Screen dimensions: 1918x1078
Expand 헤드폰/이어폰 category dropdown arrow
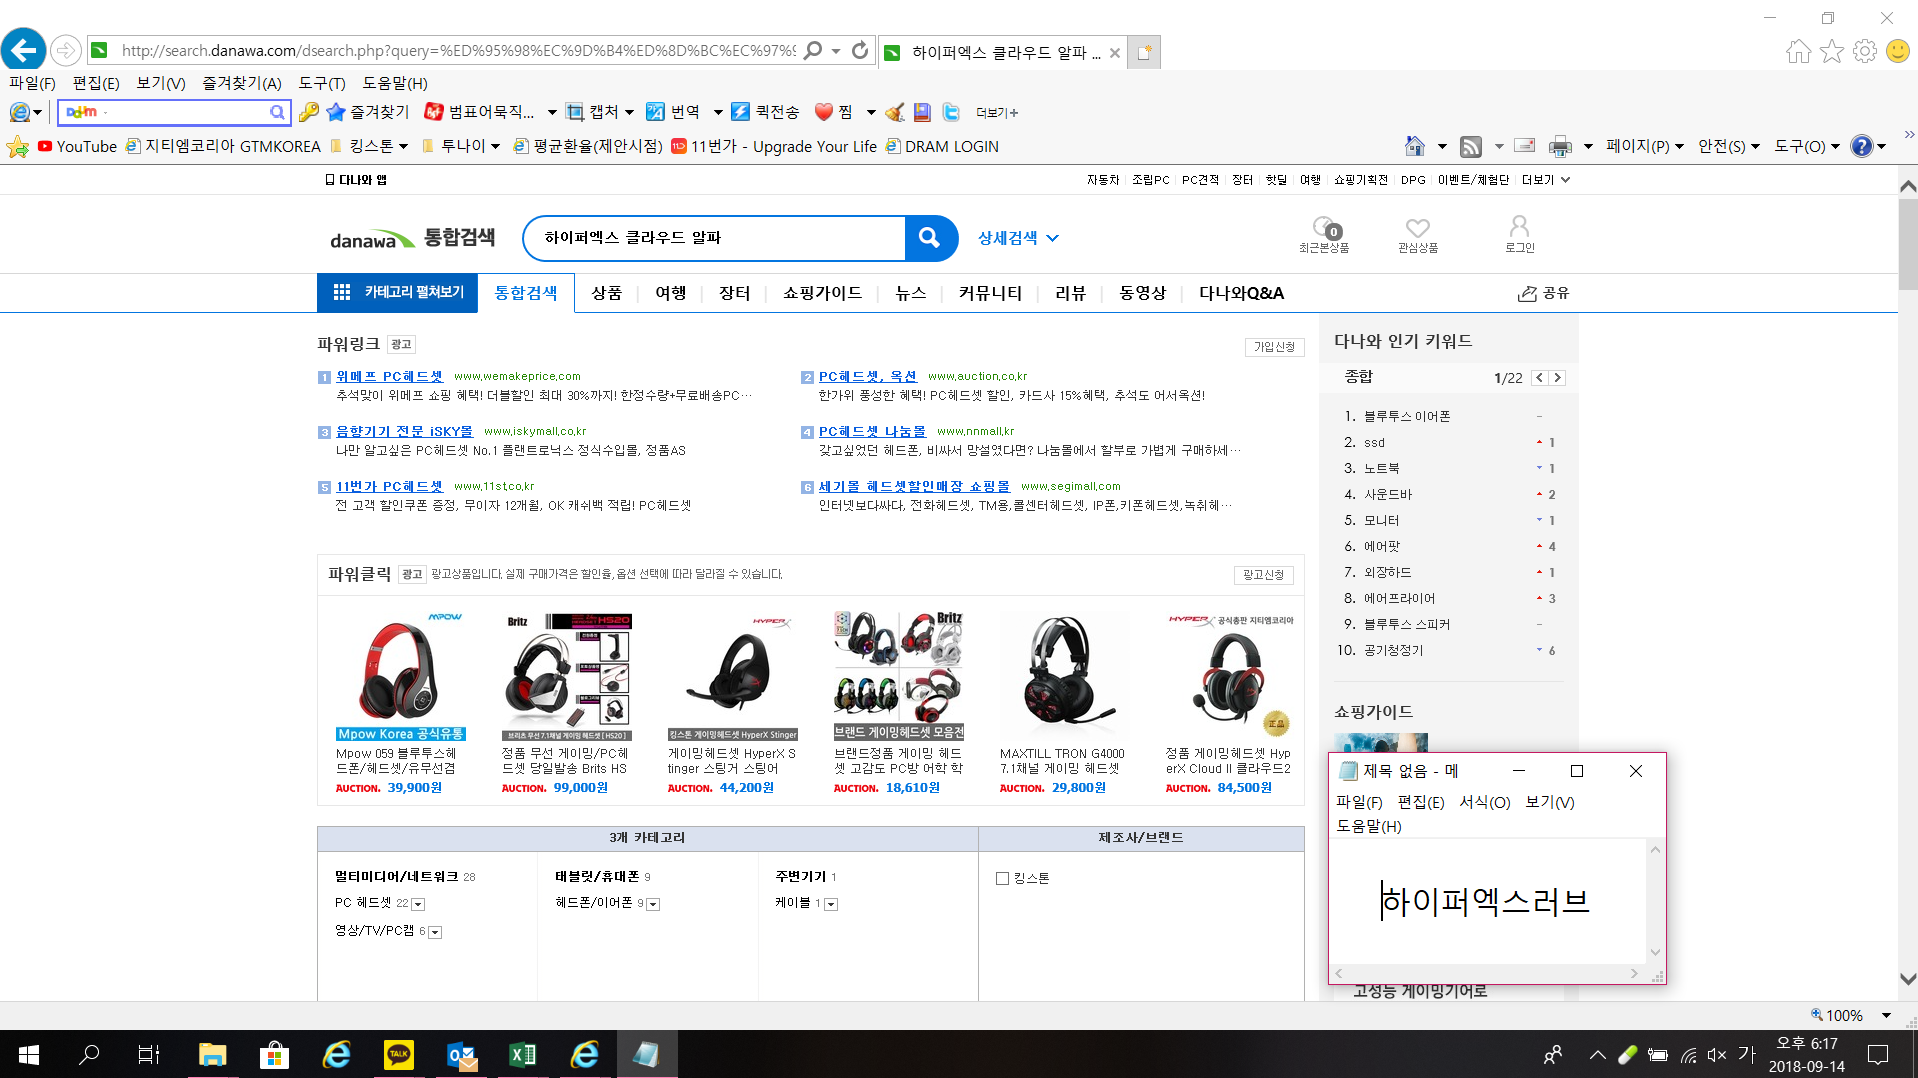(x=653, y=904)
